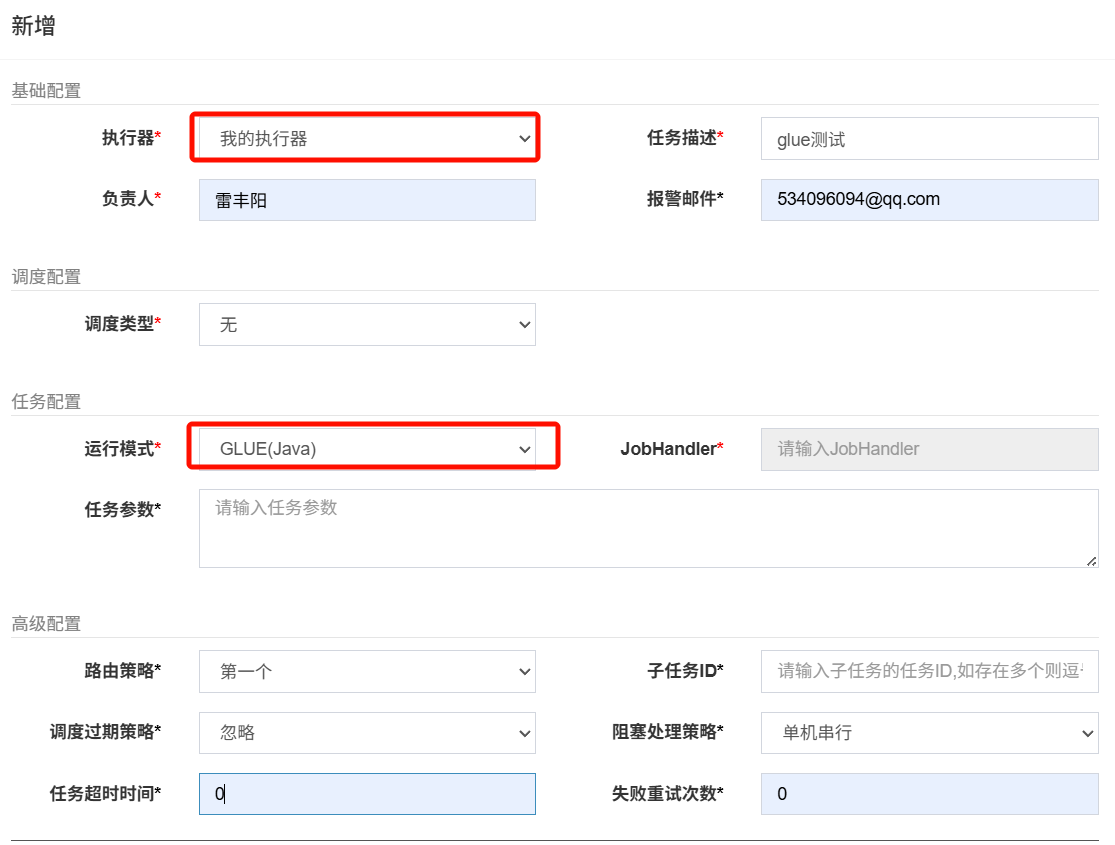Click the 新增 dialog title

33,27
